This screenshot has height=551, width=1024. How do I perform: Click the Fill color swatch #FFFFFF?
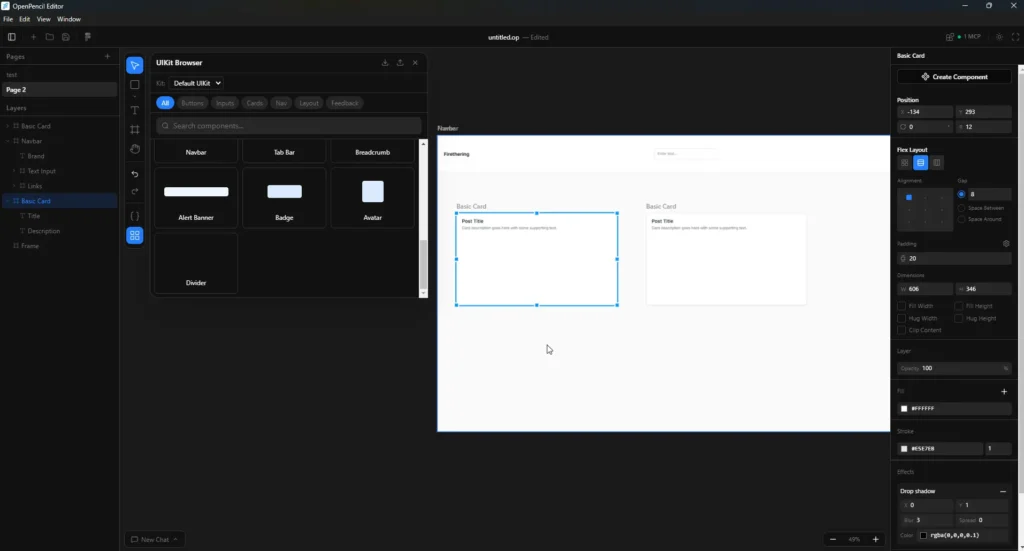click(x=904, y=409)
